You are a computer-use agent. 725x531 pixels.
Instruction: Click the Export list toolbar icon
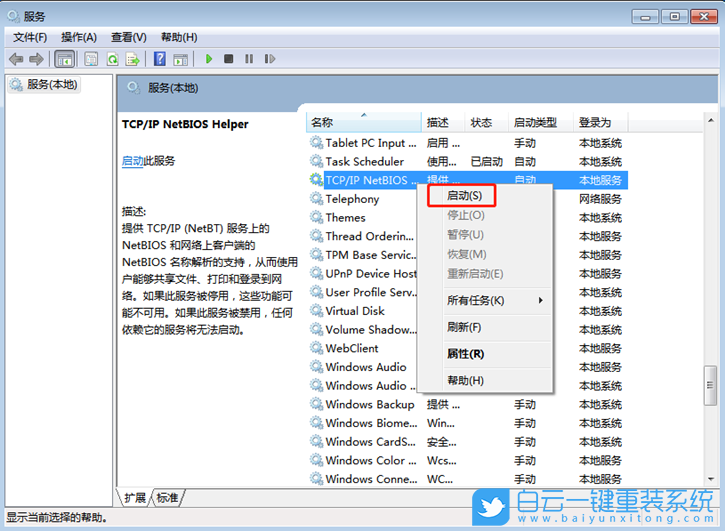[x=133, y=59]
